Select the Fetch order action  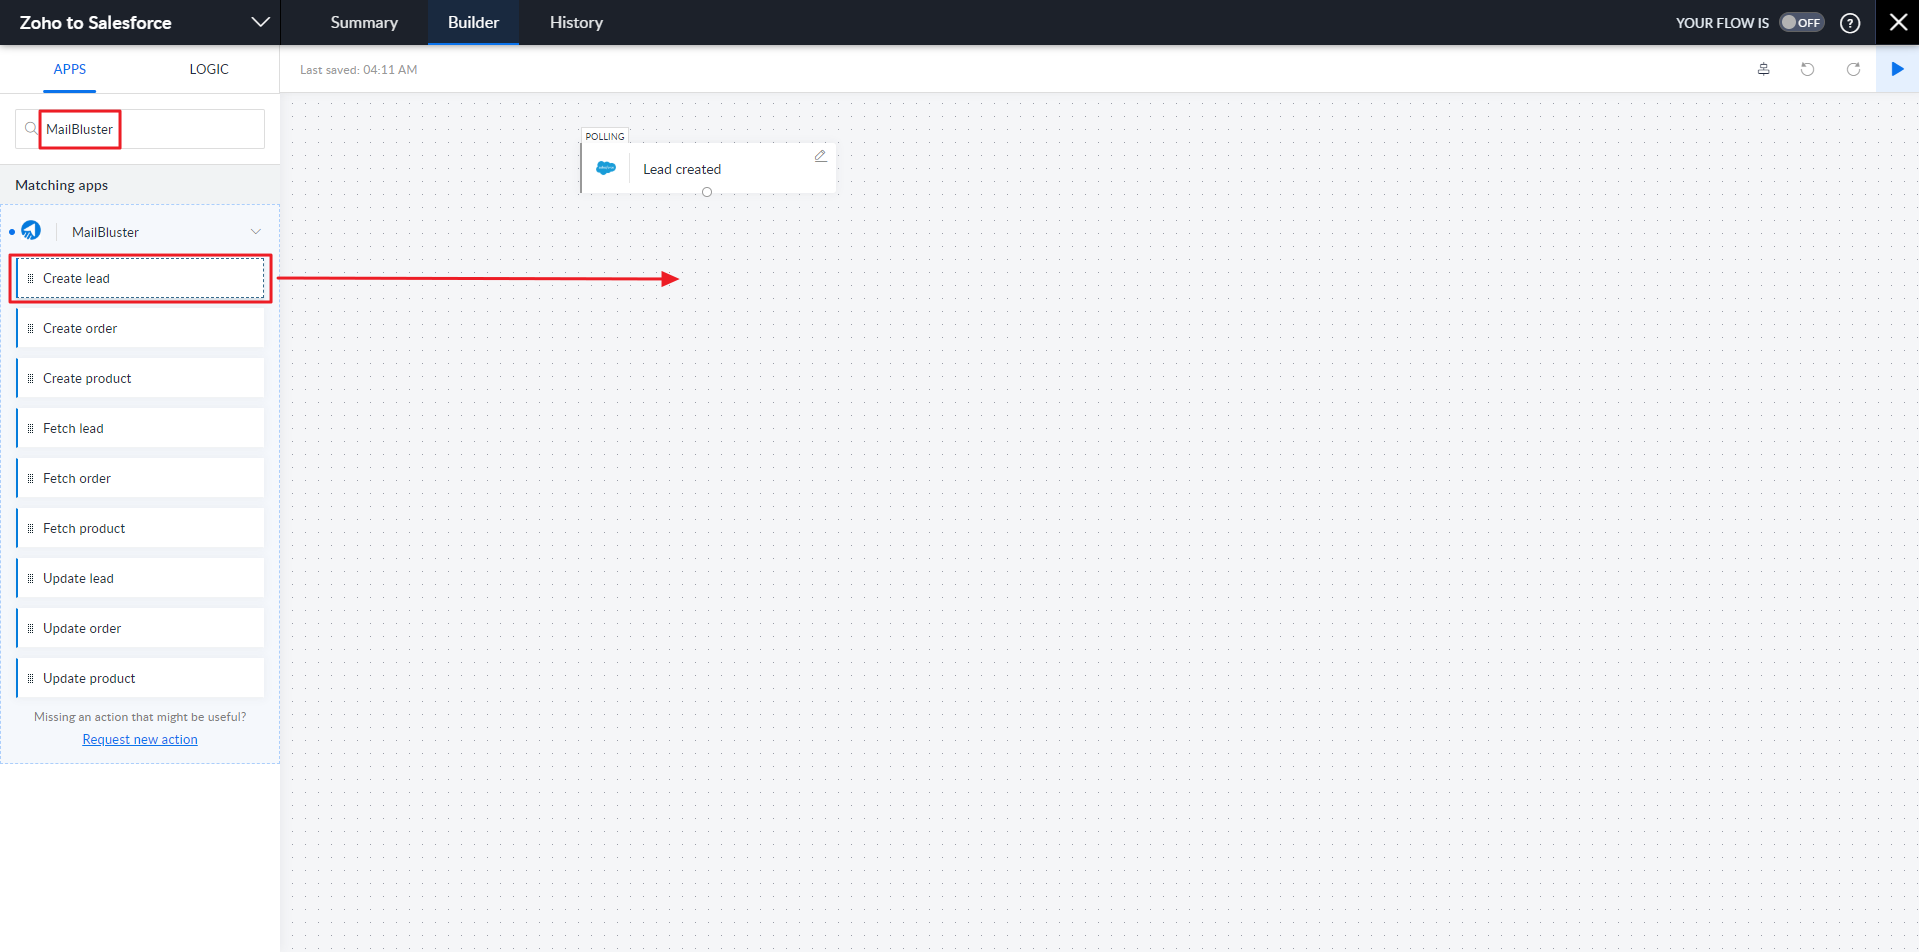[140, 478]
